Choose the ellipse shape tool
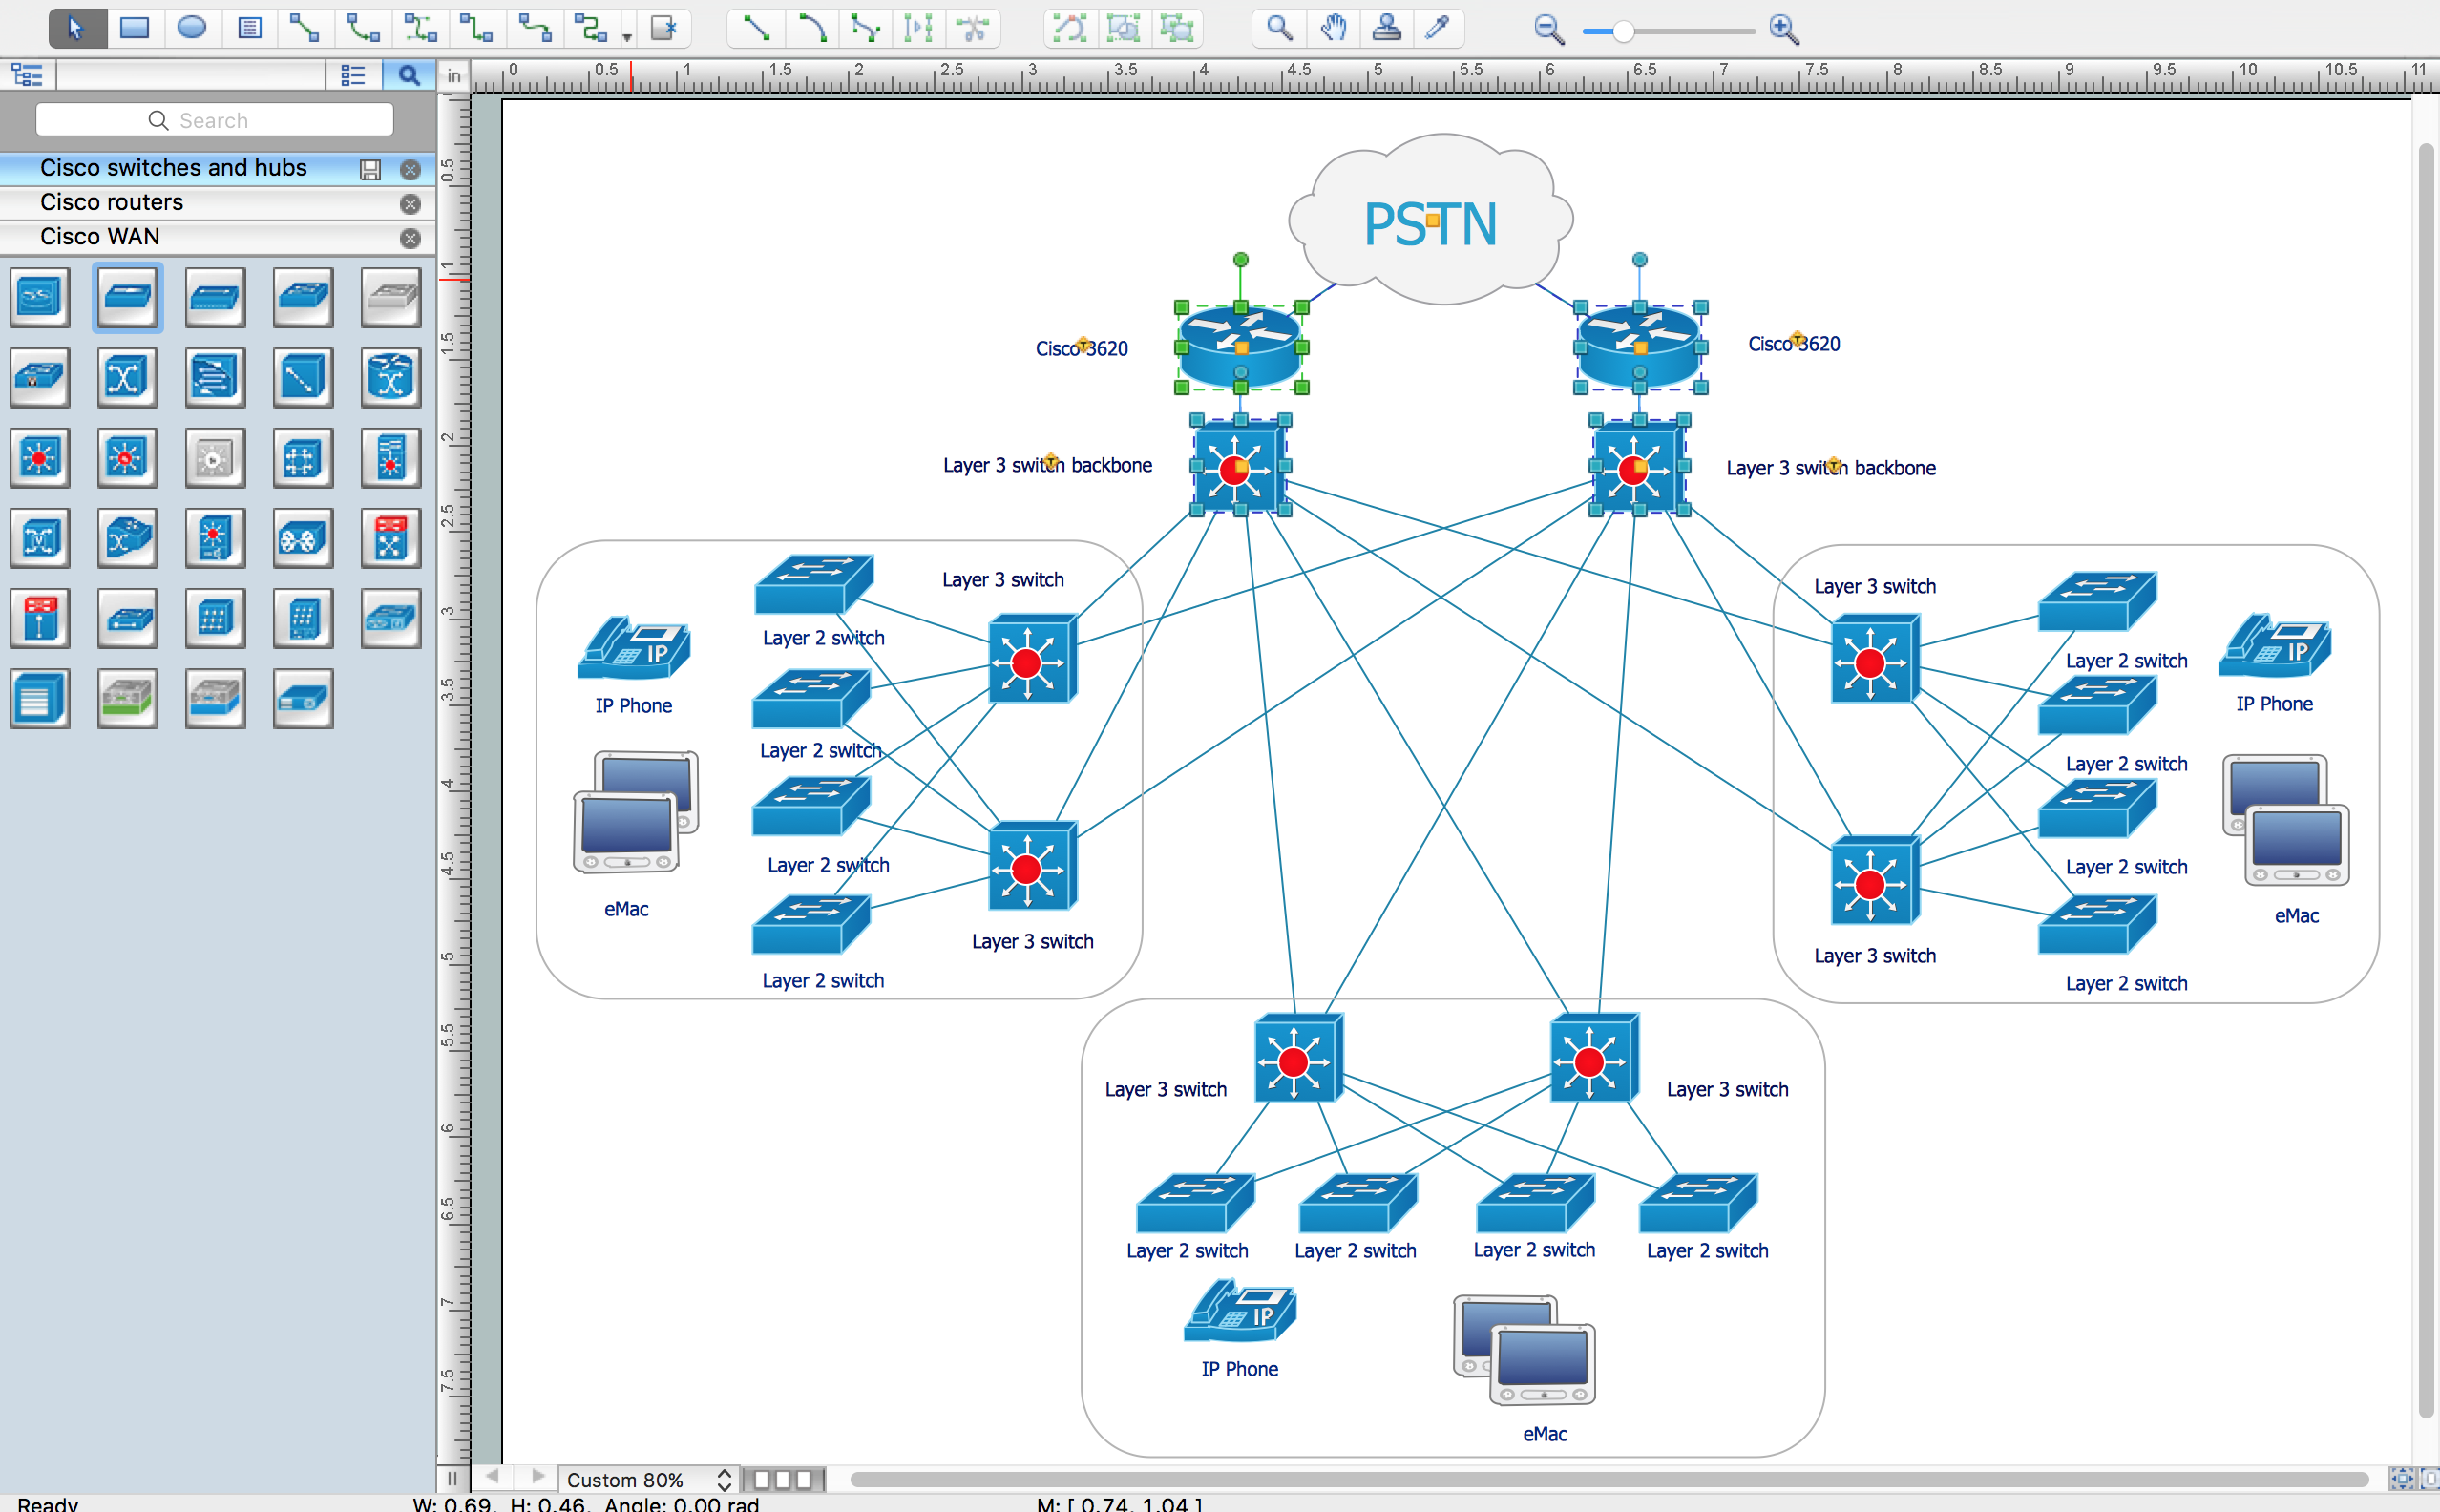 [192, 28]
